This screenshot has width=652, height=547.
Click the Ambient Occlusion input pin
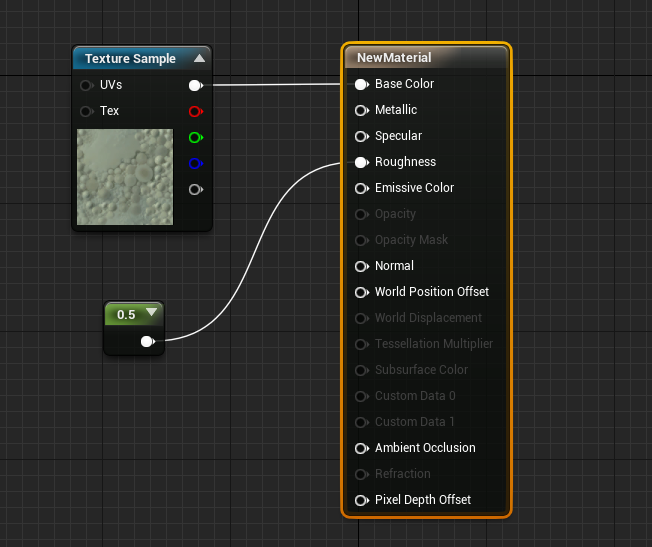coord(362,448)
